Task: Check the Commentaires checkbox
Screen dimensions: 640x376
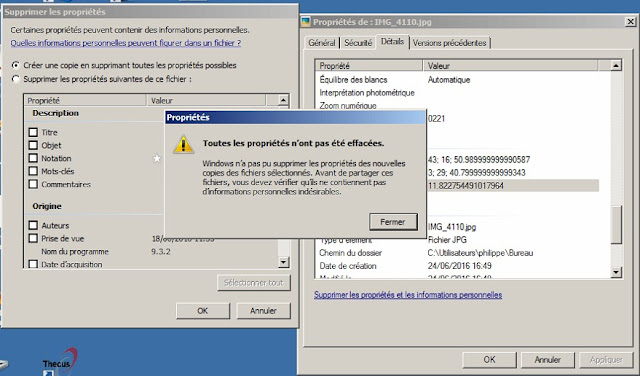Action: [x=33, y=184]
